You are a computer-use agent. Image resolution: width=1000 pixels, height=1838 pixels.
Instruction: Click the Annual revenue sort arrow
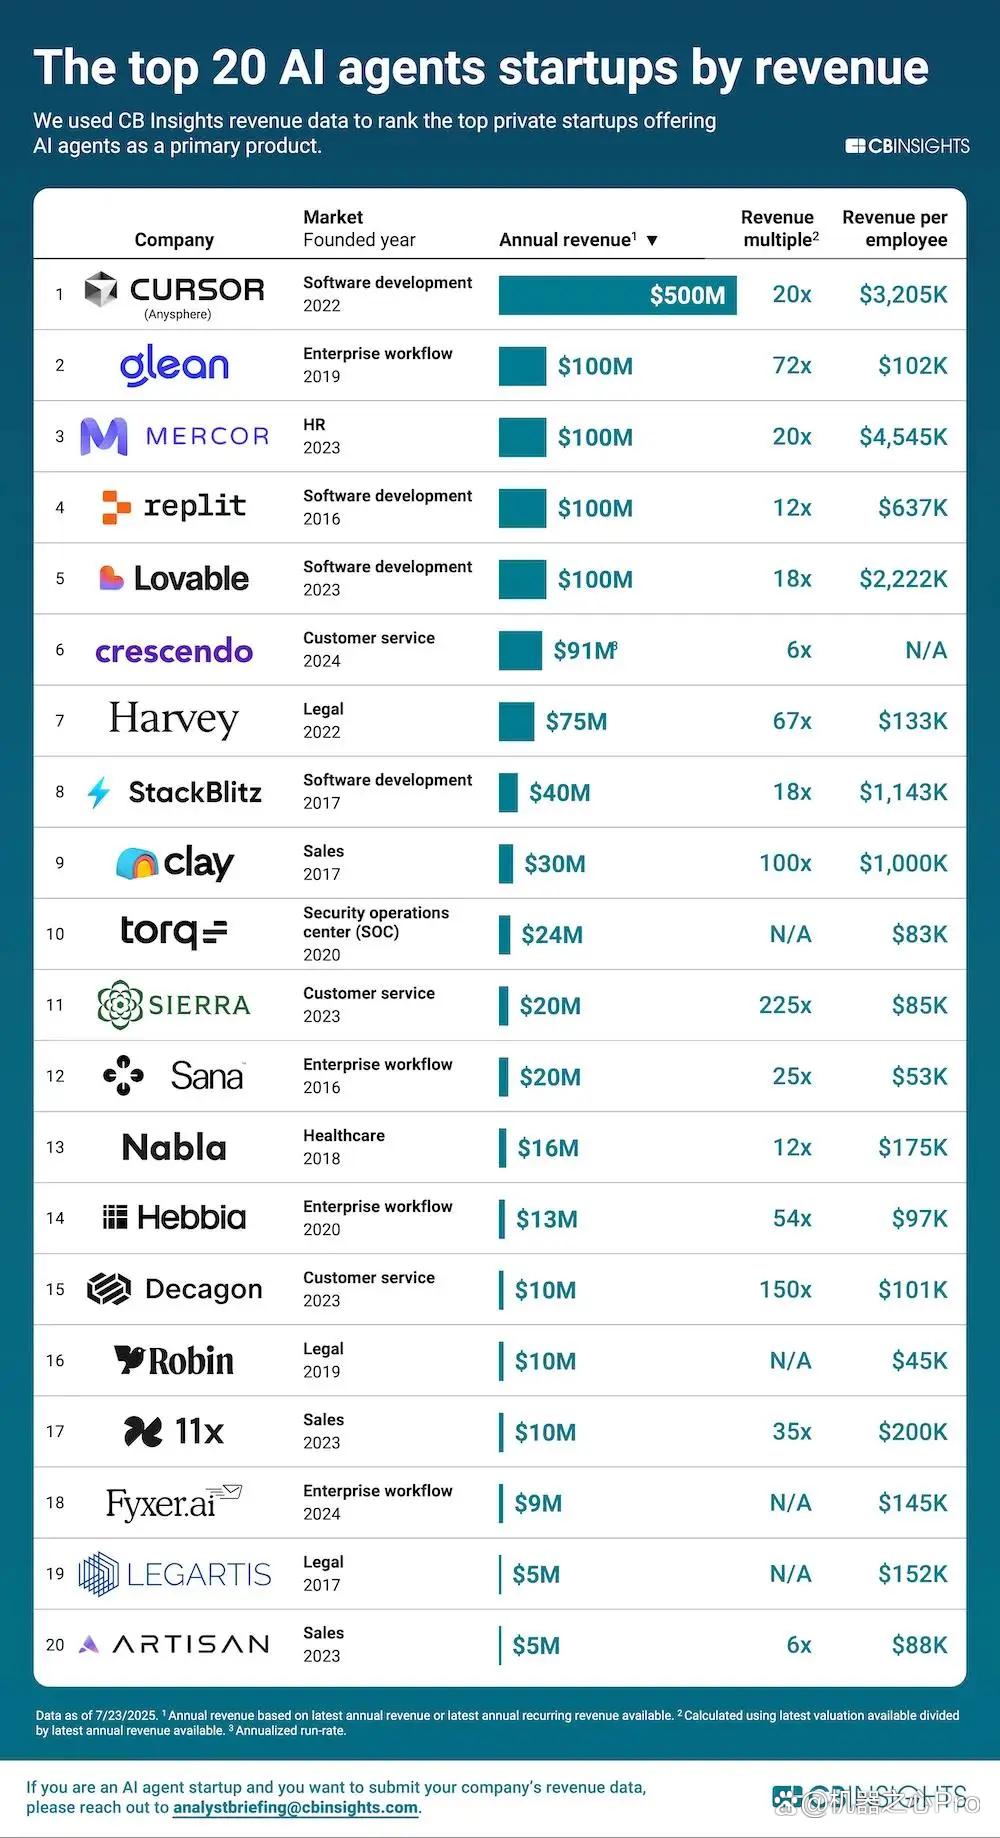[x=652, y=241]
